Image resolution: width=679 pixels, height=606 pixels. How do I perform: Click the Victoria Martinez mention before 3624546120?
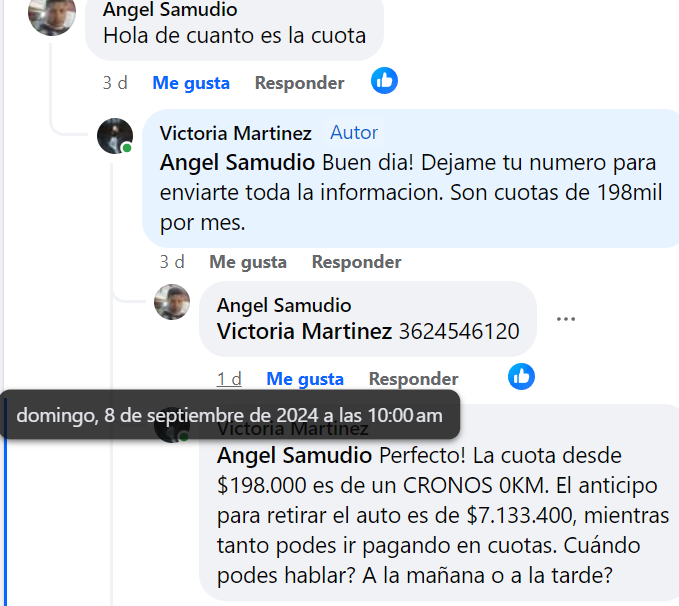point(304,331)
